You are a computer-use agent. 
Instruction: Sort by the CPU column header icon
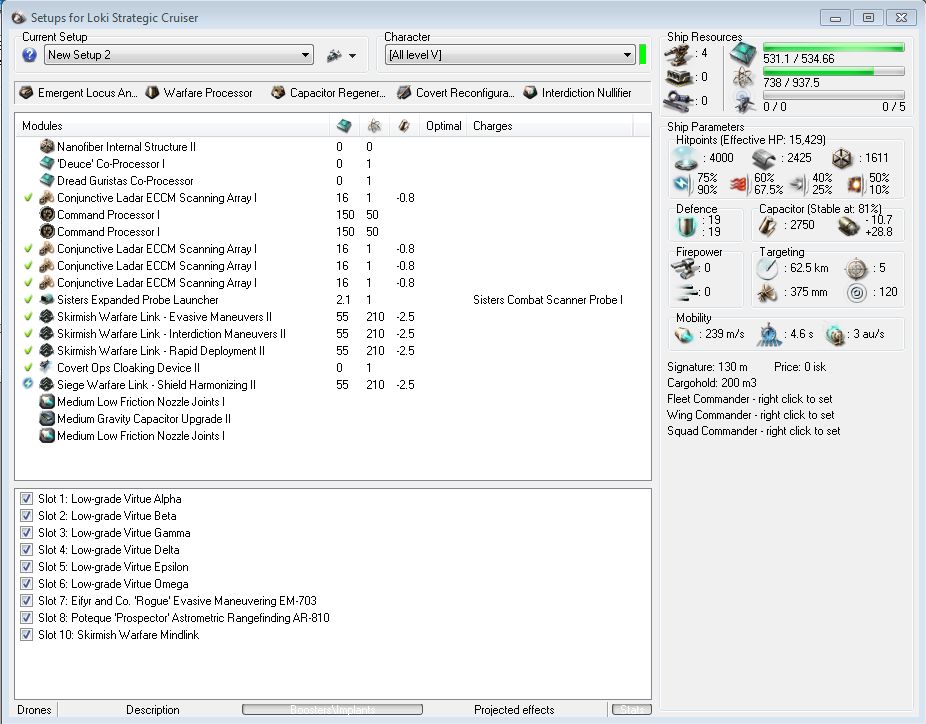pos(344,126)
